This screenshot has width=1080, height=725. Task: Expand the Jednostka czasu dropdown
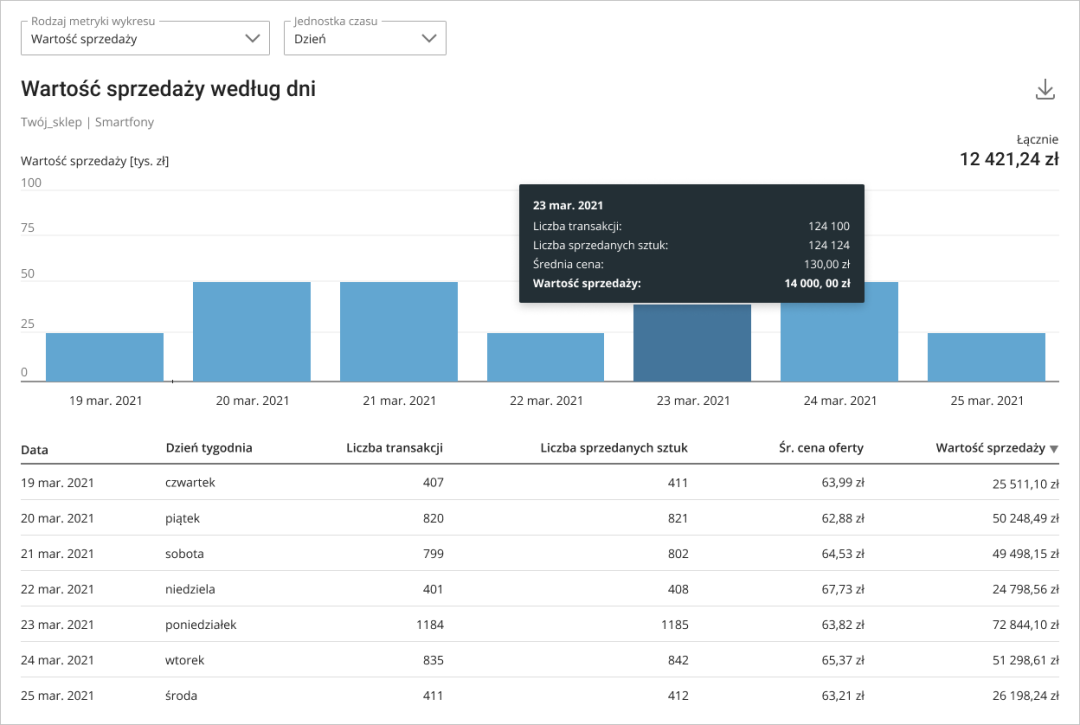(364, 39)
